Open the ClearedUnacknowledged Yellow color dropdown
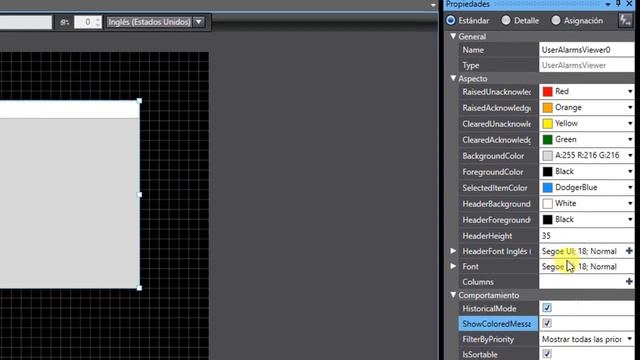640x360 pixels. click(630, 123)
